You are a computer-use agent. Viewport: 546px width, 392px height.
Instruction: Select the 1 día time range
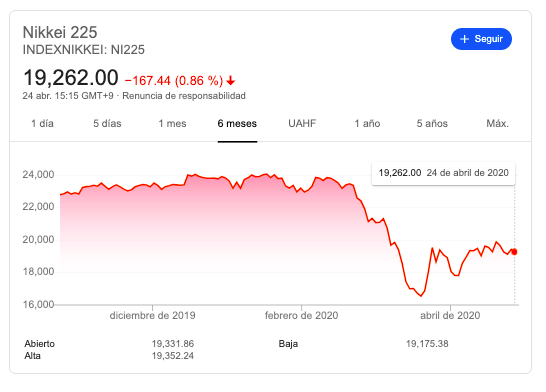coord(42,124)
